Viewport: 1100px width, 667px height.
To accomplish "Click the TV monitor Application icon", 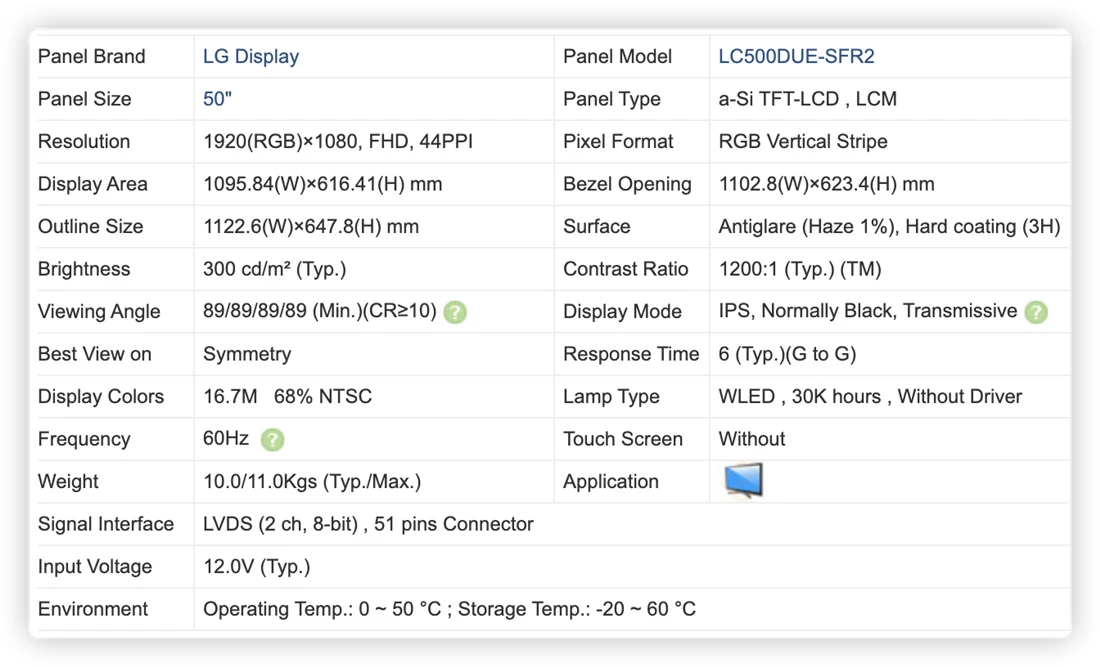I will [x=744, y=480].
